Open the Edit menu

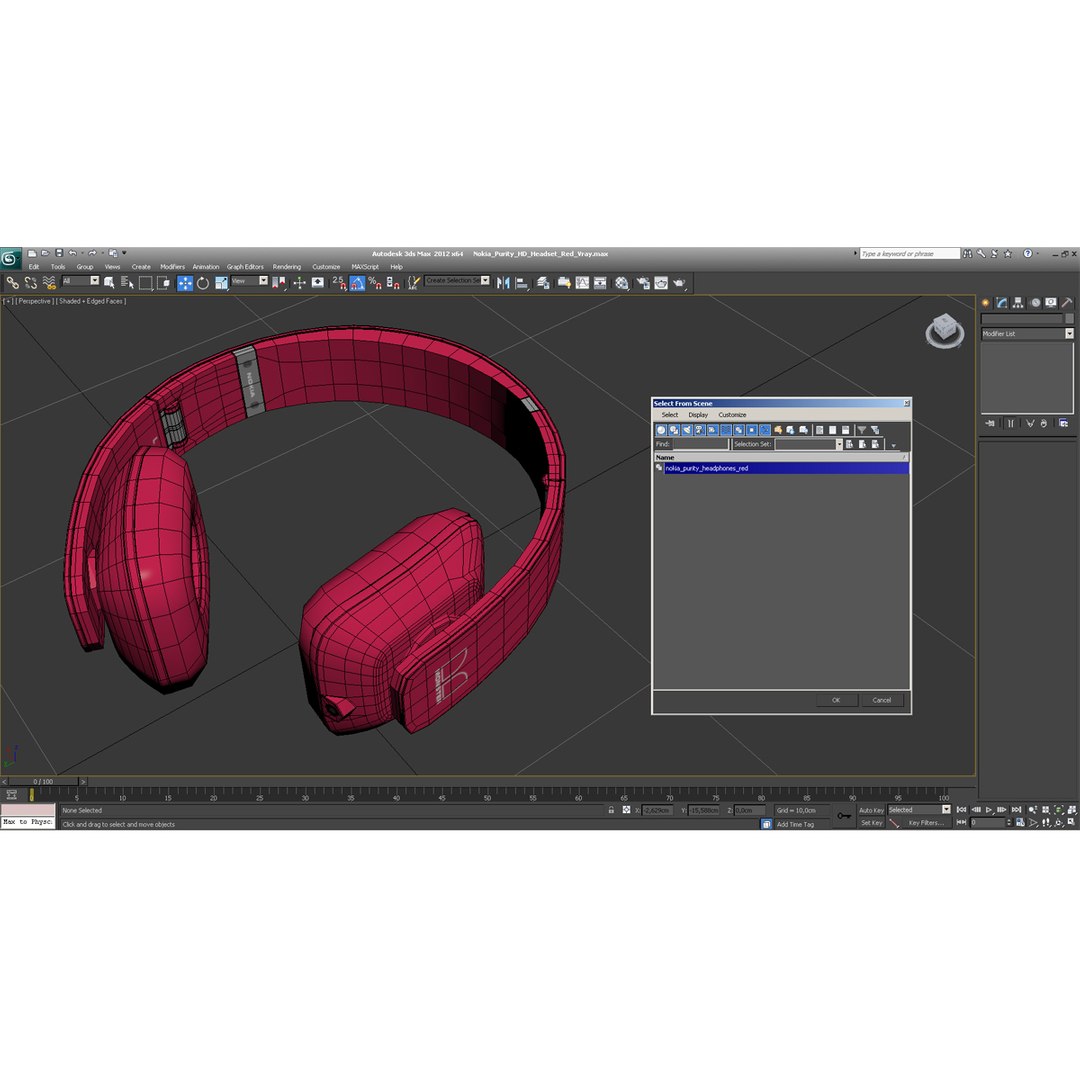pos(34,267)
